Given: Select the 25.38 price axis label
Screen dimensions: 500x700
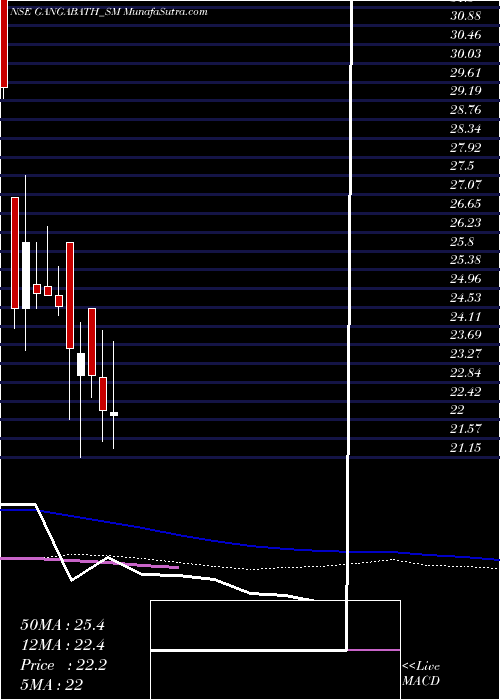Looking at the screenshot, I should 466,260.
